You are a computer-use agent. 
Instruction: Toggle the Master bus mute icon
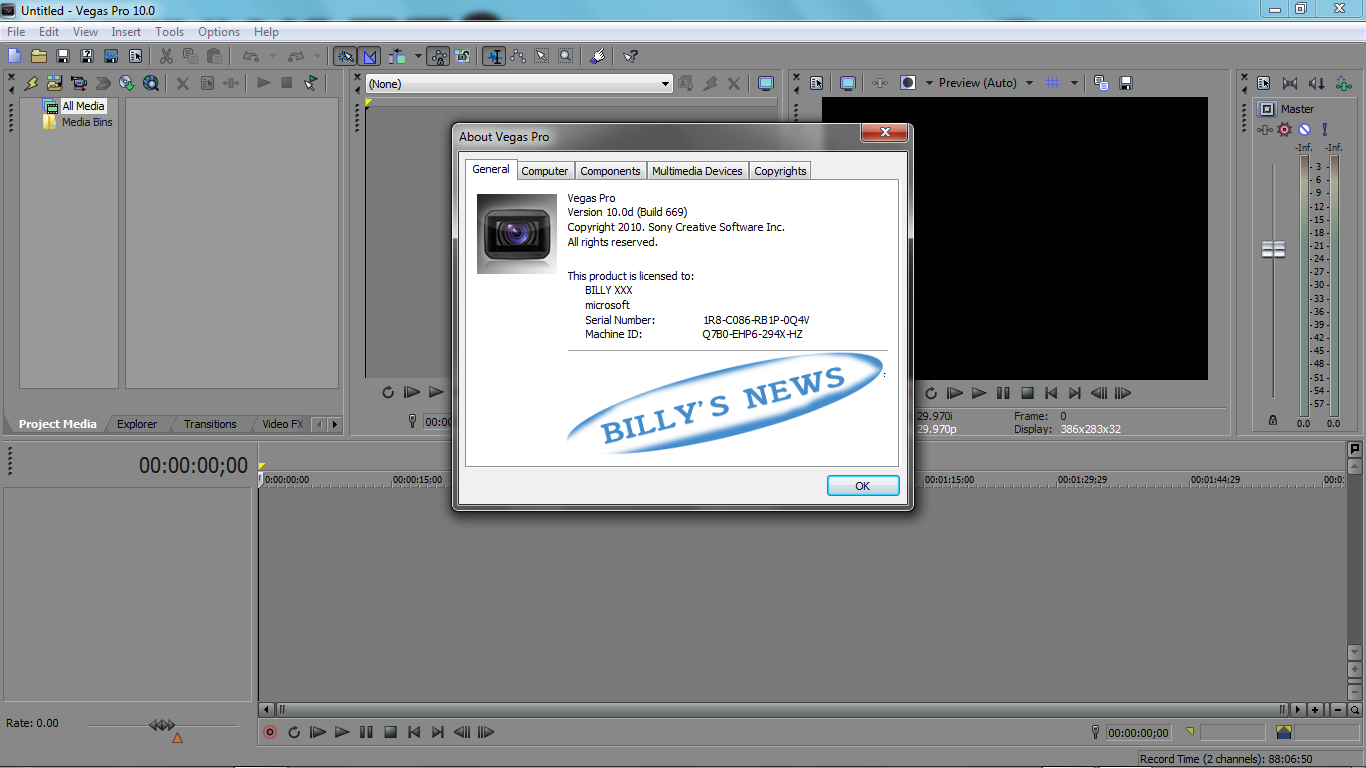[1304, 130]
